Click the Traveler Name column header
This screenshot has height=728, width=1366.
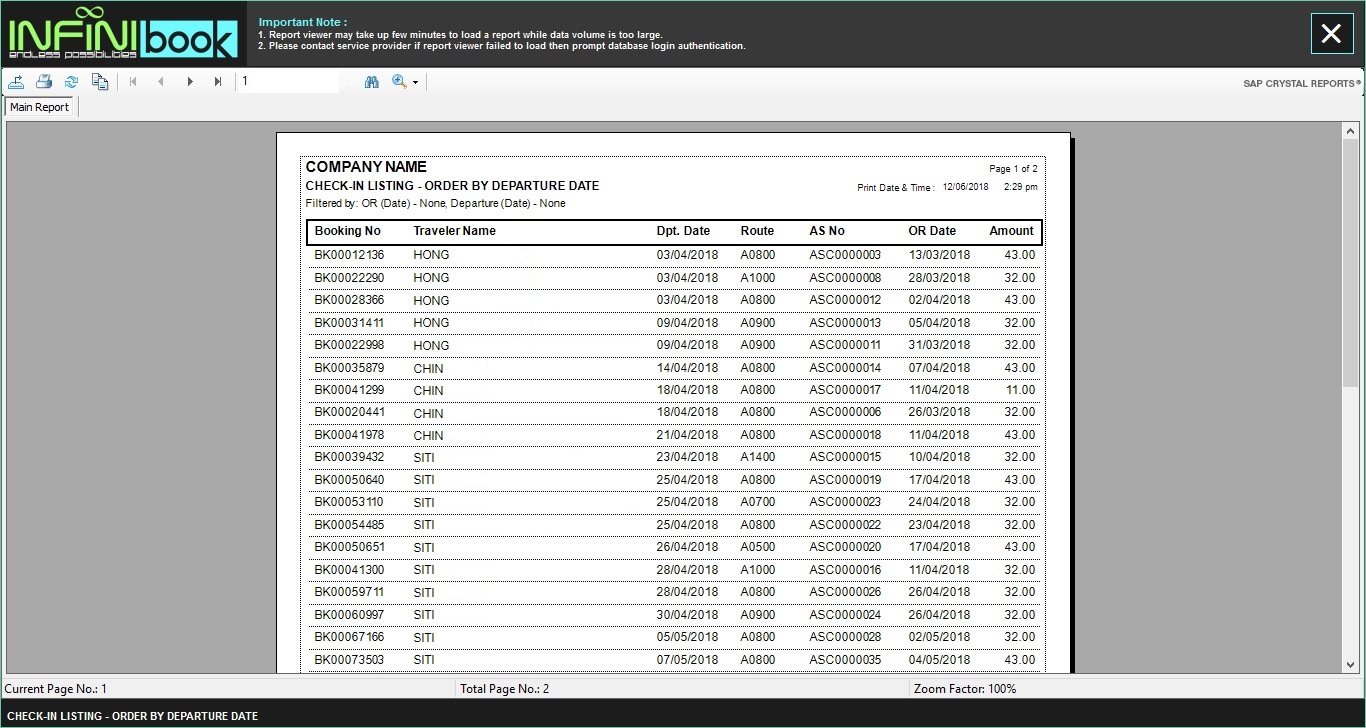(x=455, y=231)
